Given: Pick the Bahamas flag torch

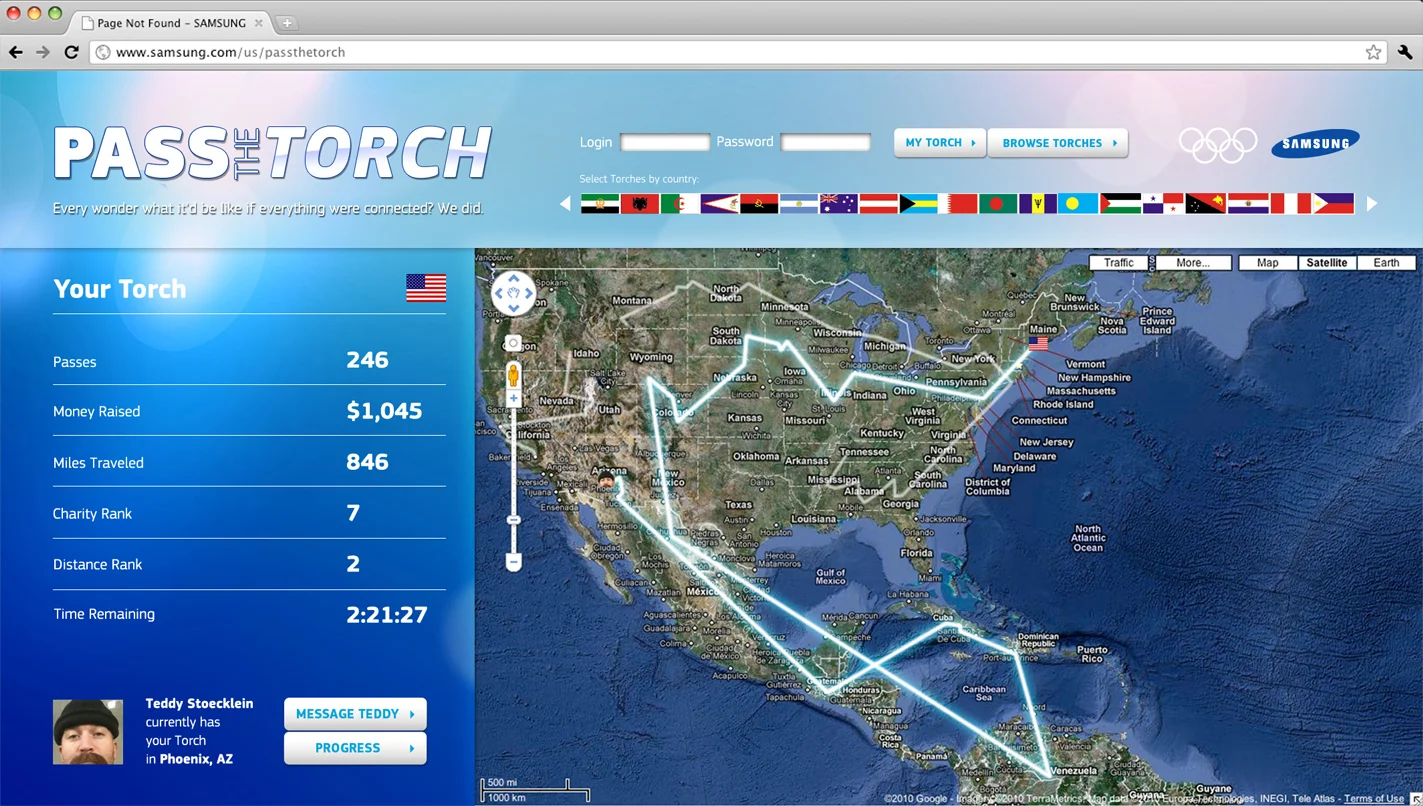Looking at the screenshot, I should [x=918, y=204].
